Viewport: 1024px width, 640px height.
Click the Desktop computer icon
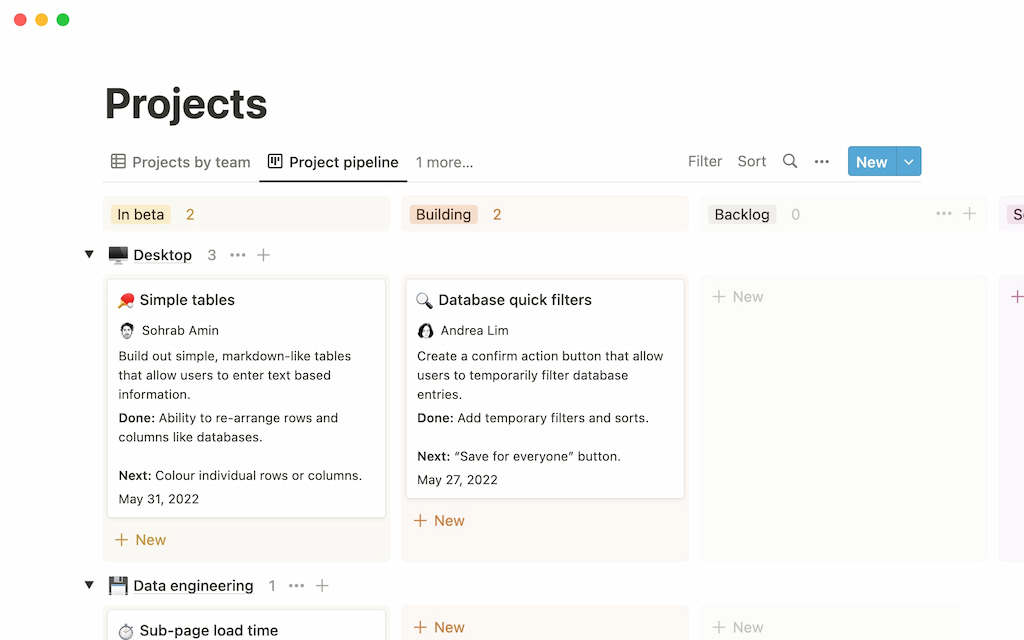[x=118, y=255]
